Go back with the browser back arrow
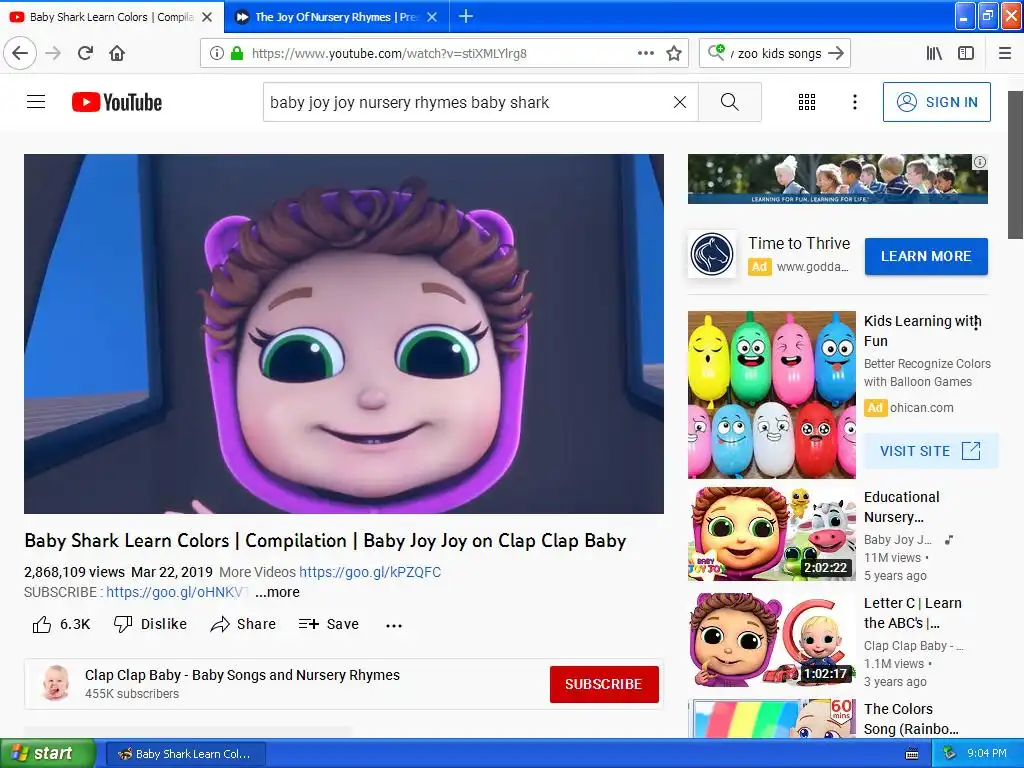The height and width of the screenshot is (768, 1024). (x=20, y=53)
